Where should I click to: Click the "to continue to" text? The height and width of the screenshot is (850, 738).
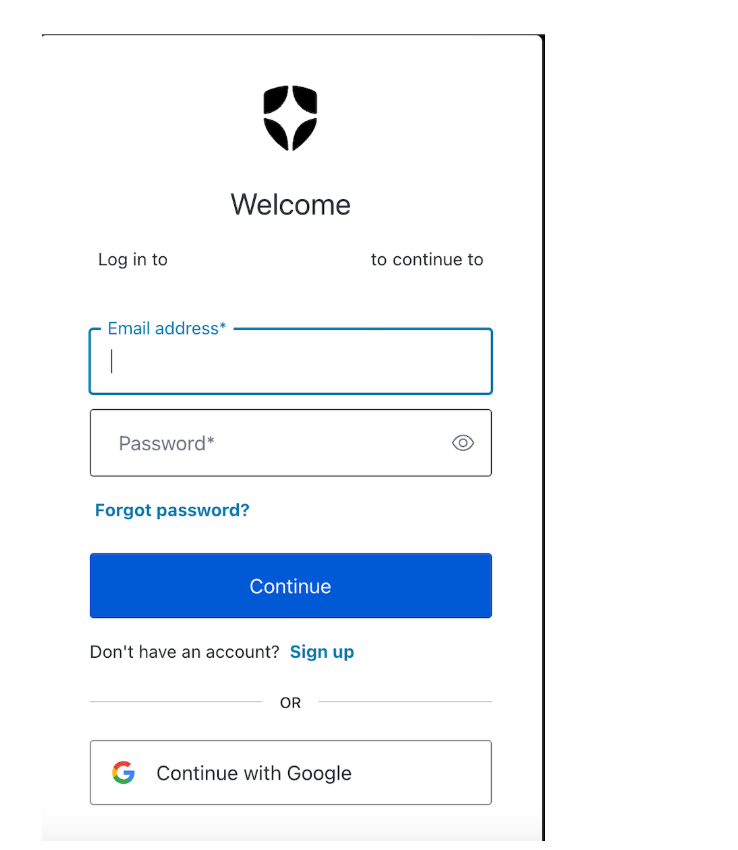coord(427,260)
